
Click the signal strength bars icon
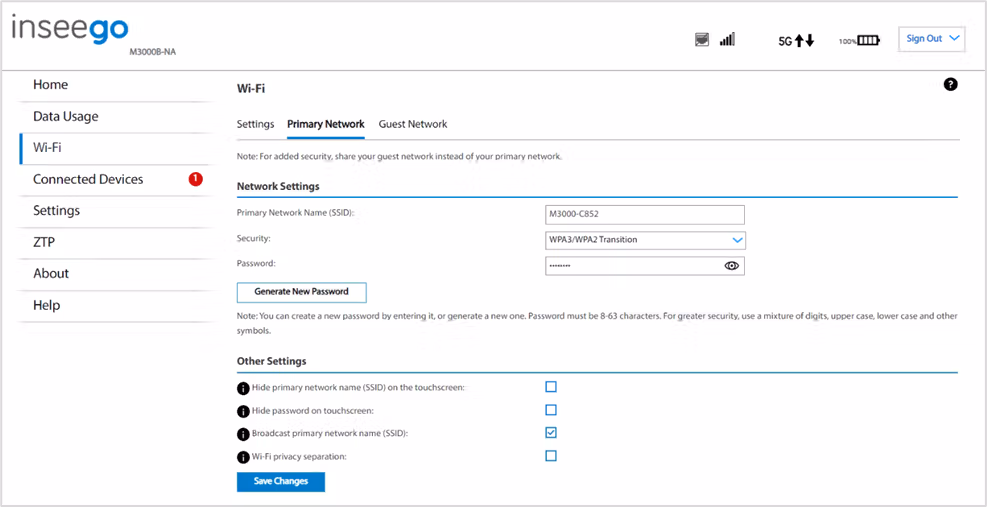727,40
